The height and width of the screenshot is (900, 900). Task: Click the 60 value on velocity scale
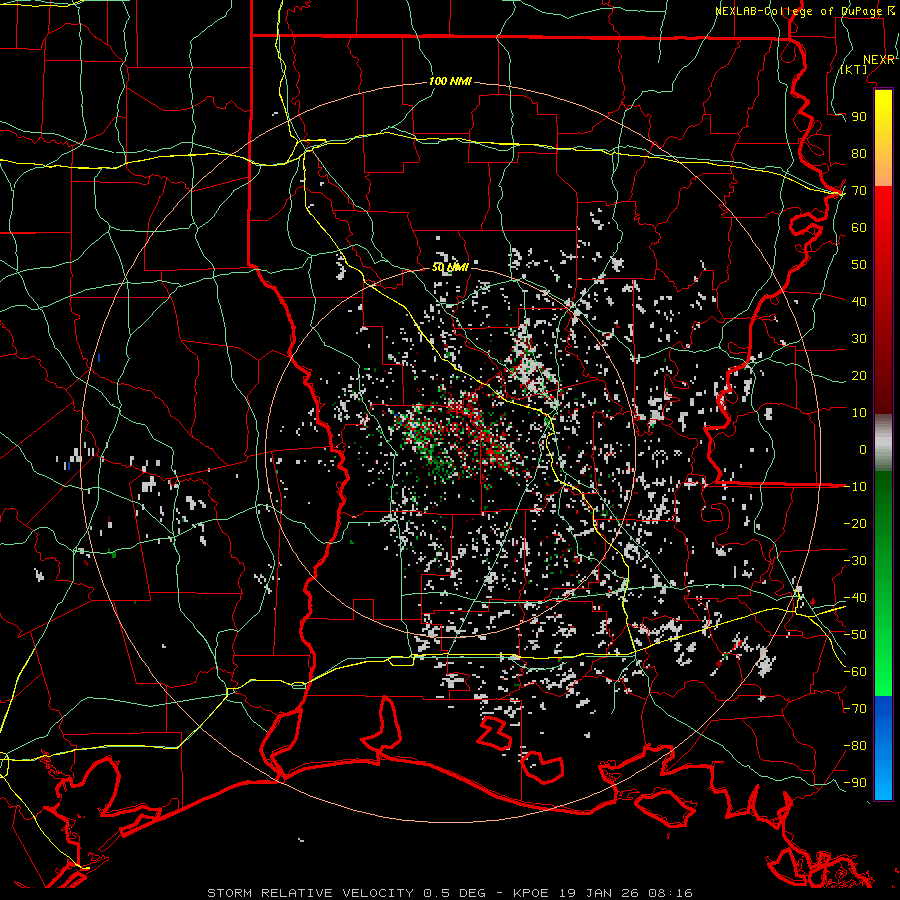(859, 228)
